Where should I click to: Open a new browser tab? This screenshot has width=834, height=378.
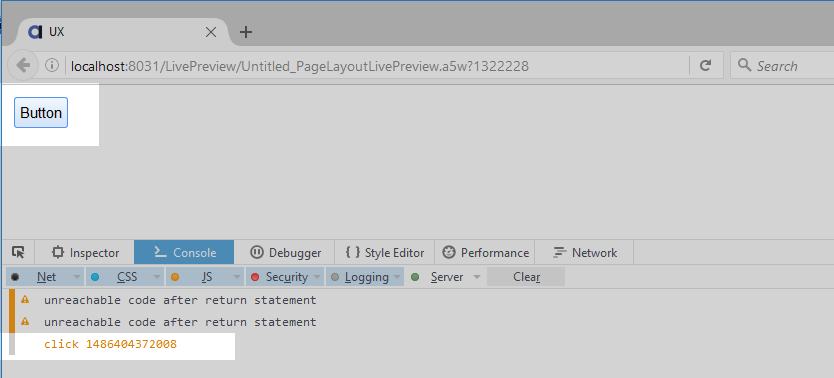(245, 32)
